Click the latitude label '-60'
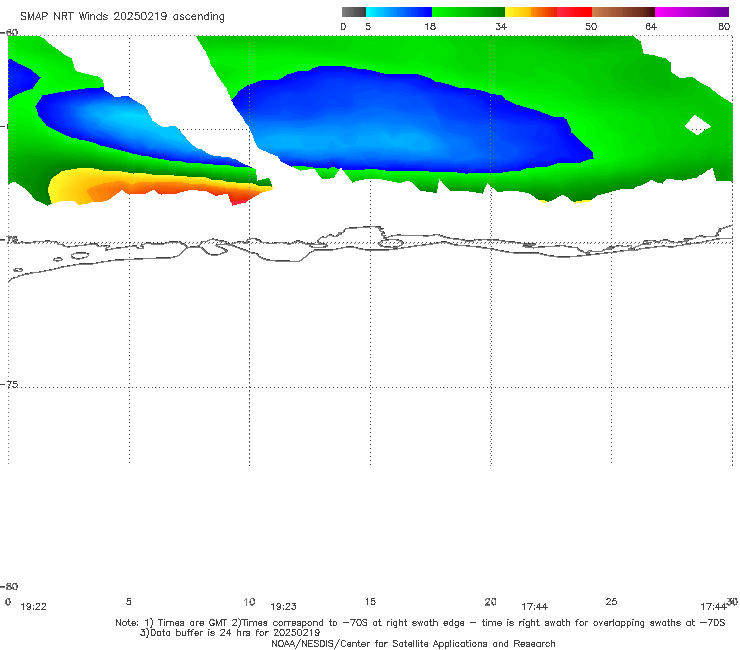The width and height of the screenshot is (740, 650). point(10,32)
